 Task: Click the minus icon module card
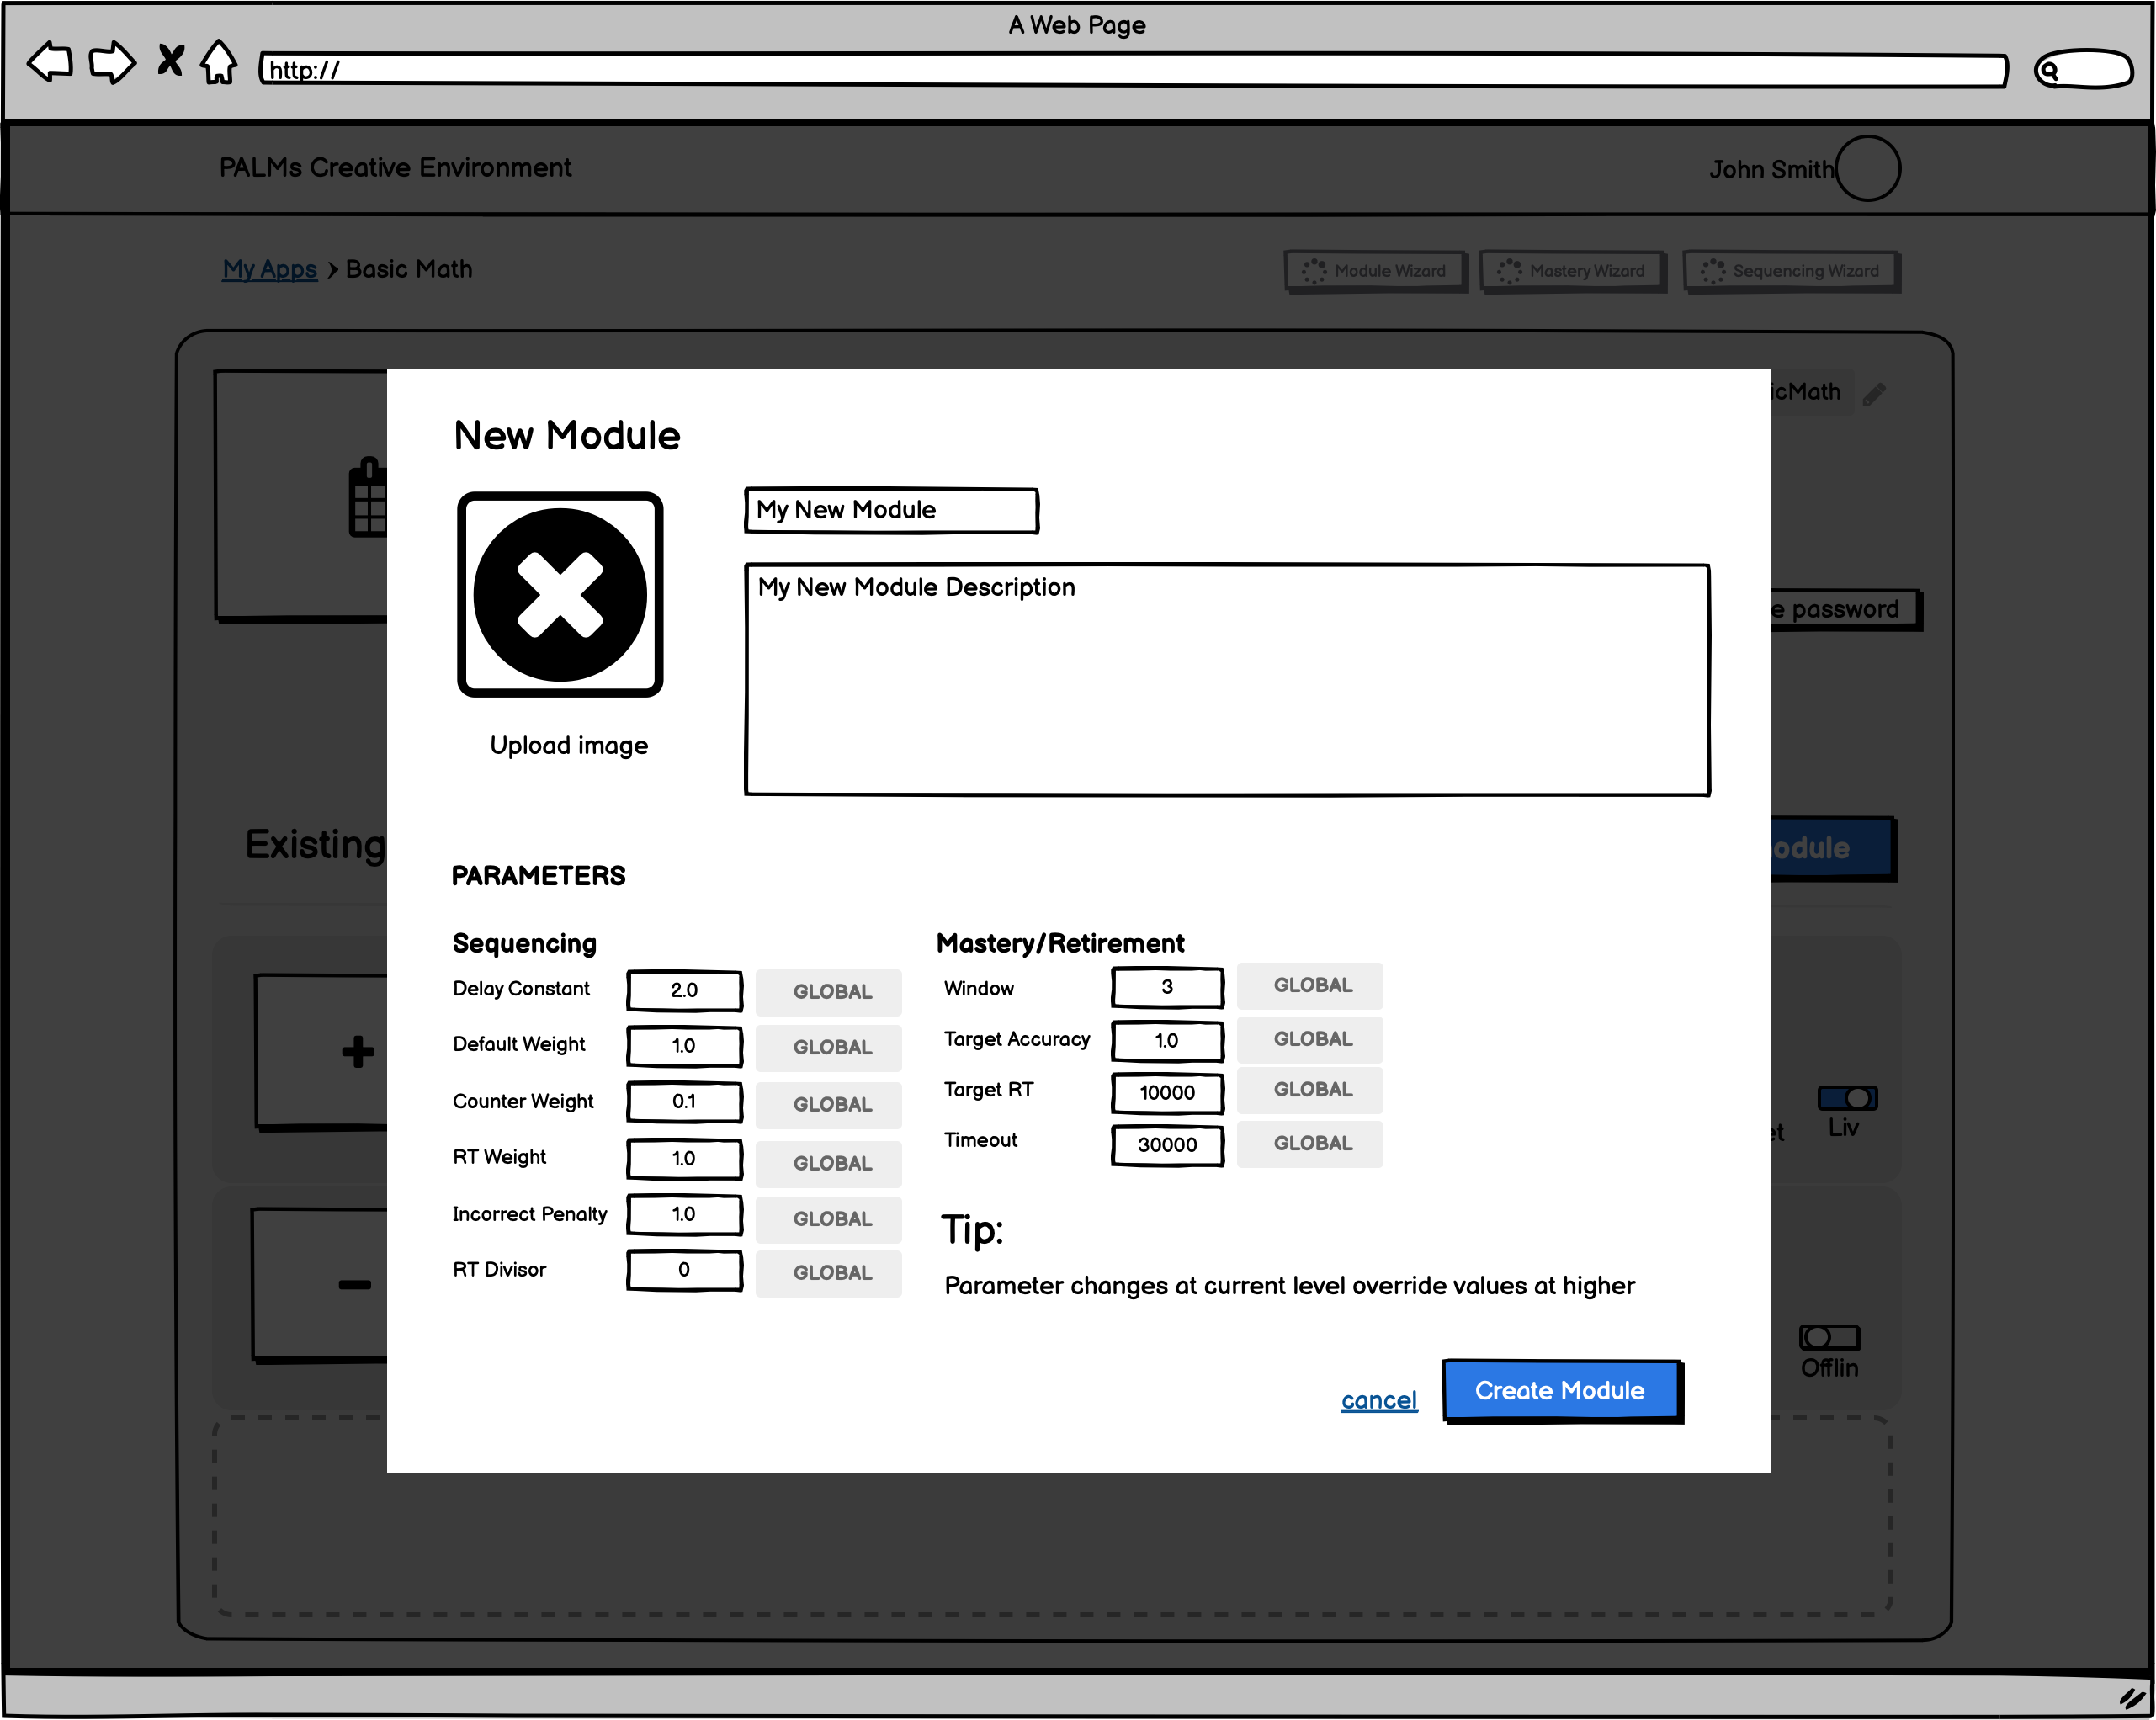click(x=354, y=1285)
